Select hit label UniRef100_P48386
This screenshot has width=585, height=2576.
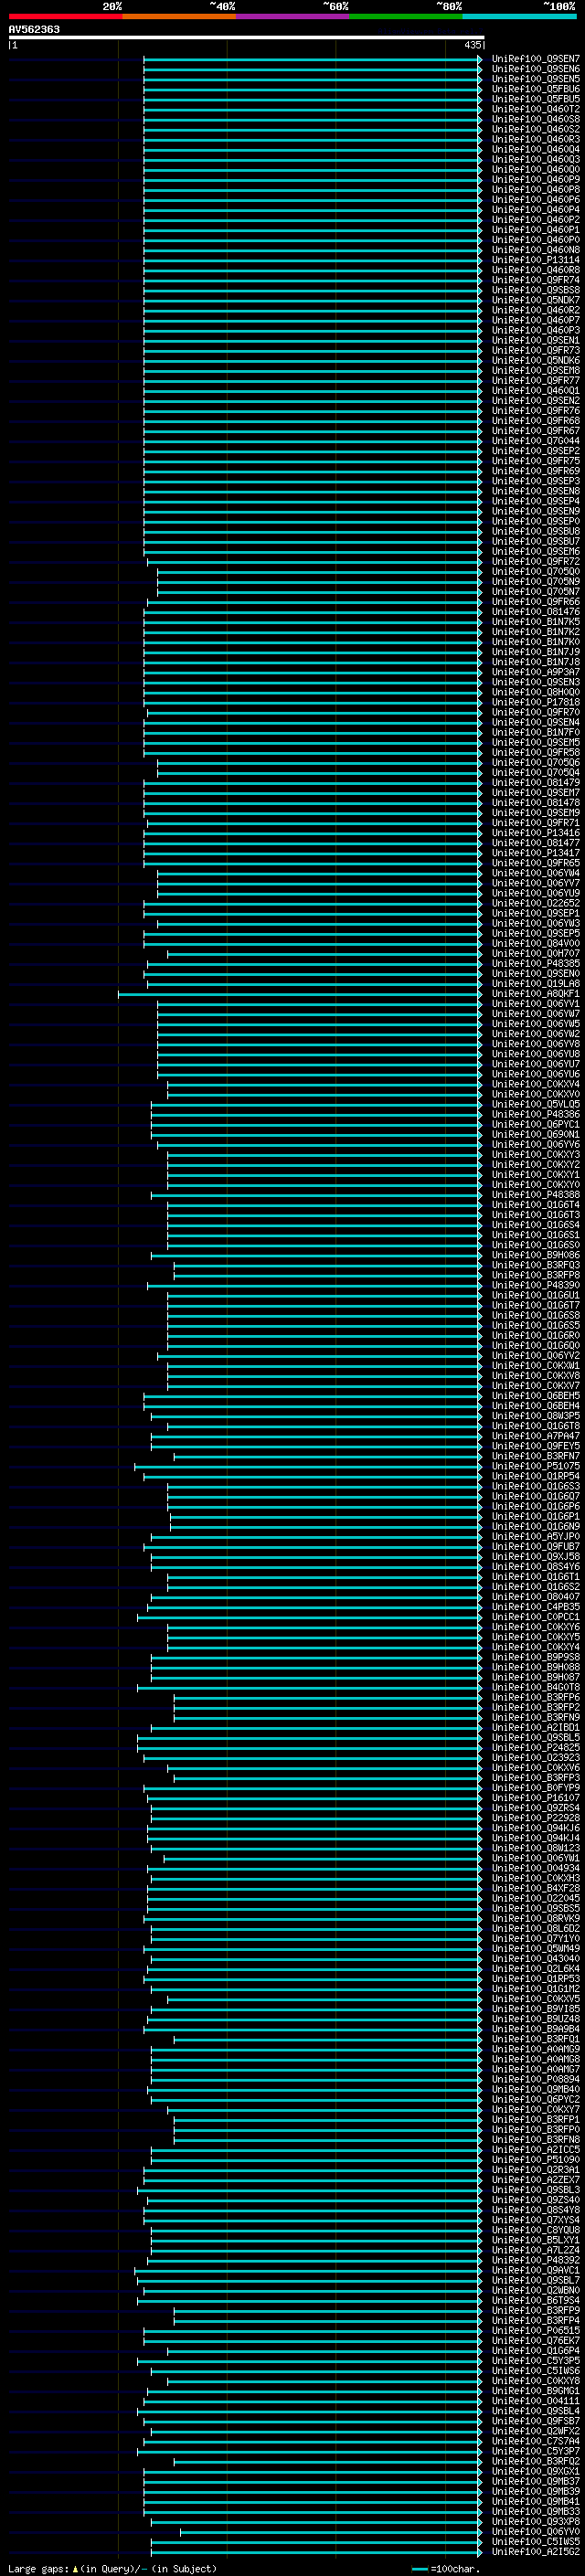[536, 1115]
